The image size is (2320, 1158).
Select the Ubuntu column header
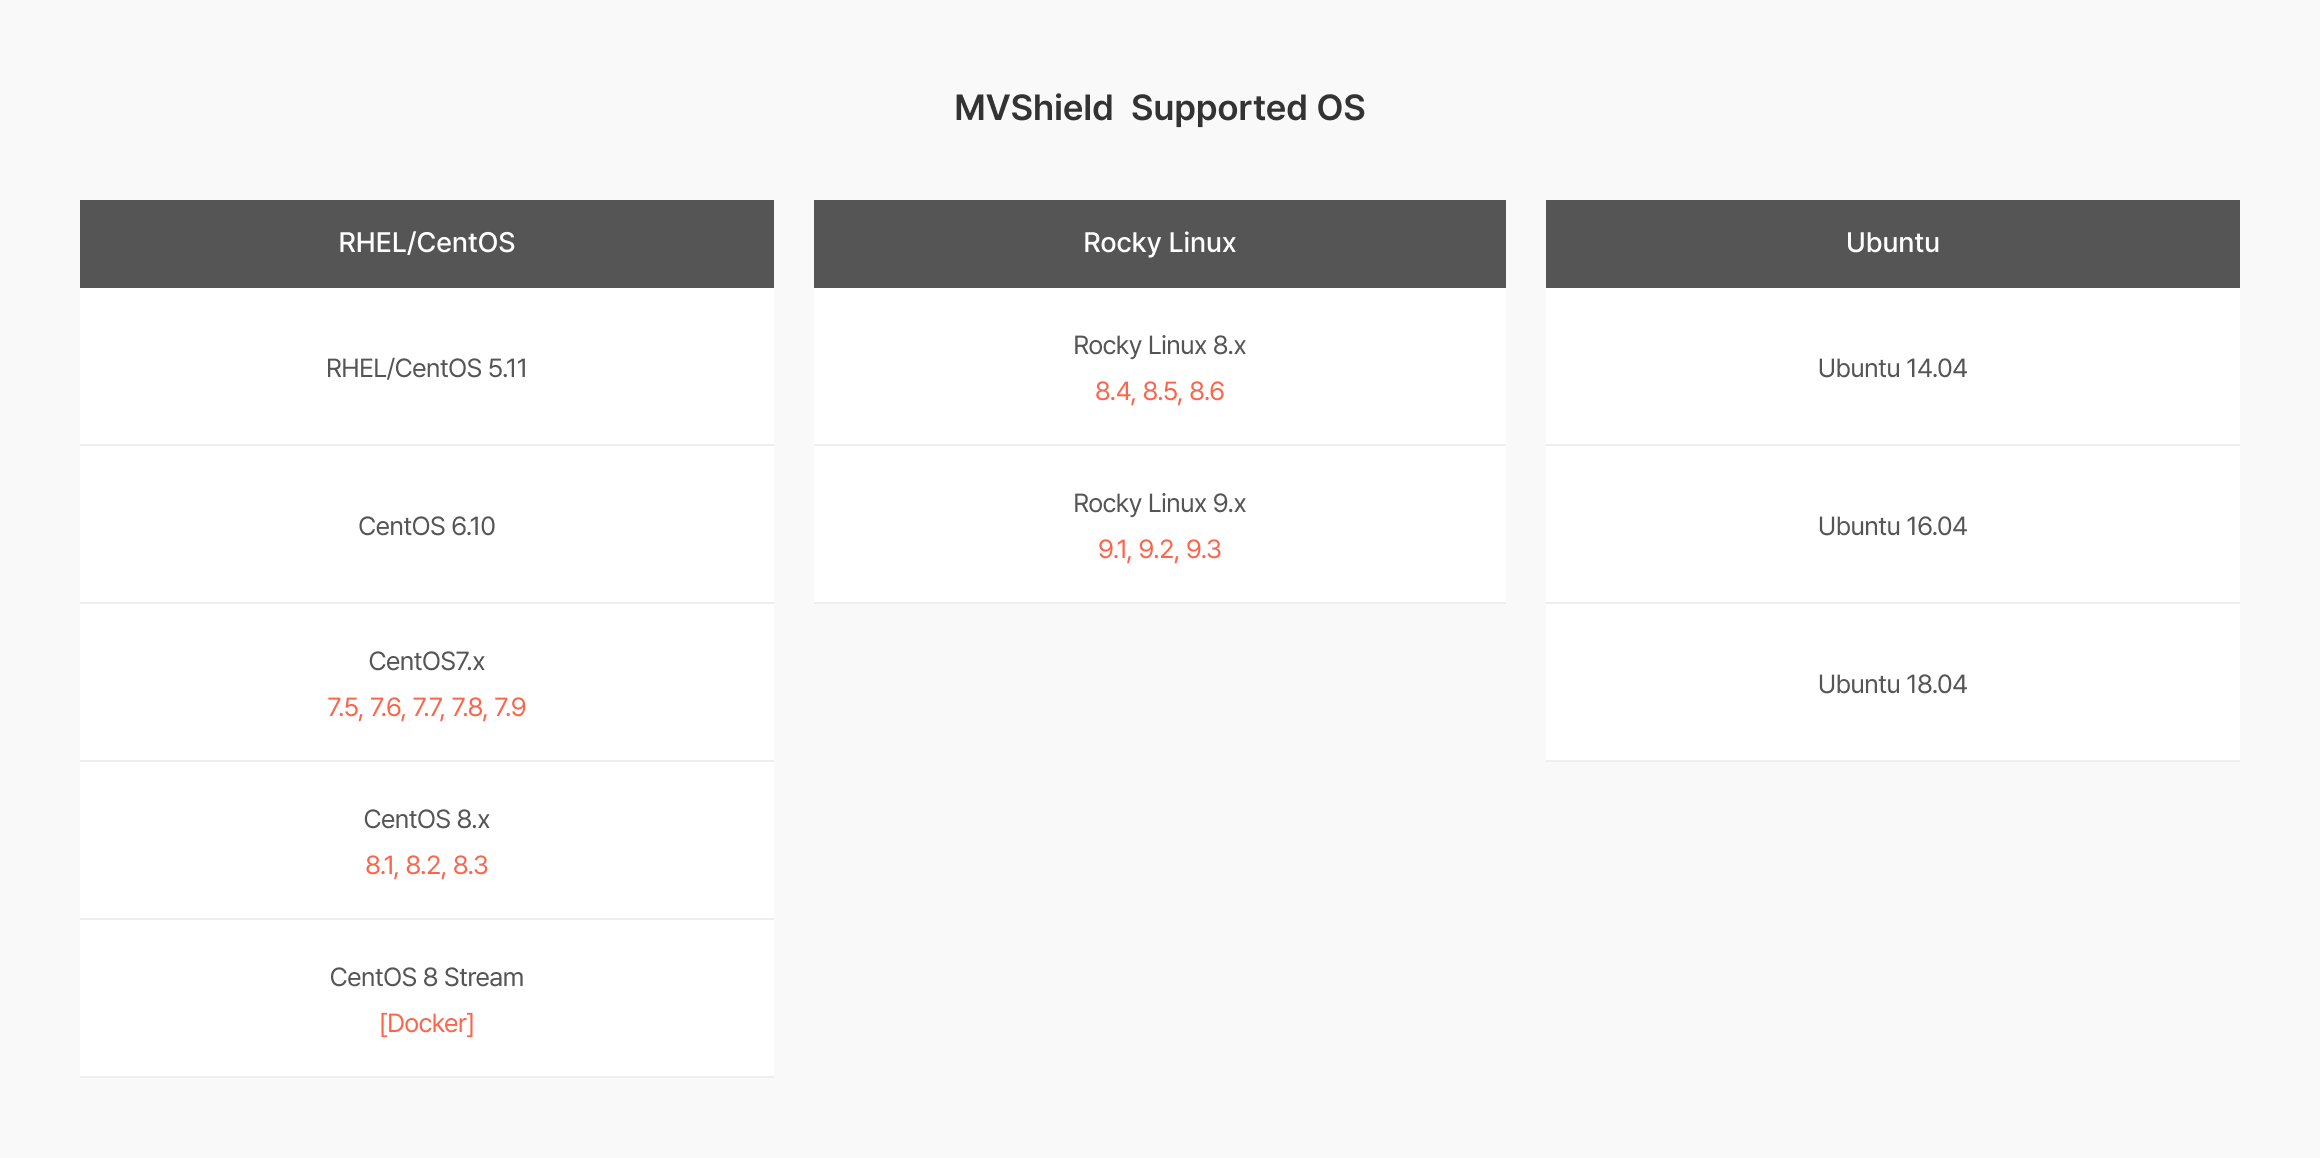1892,243
